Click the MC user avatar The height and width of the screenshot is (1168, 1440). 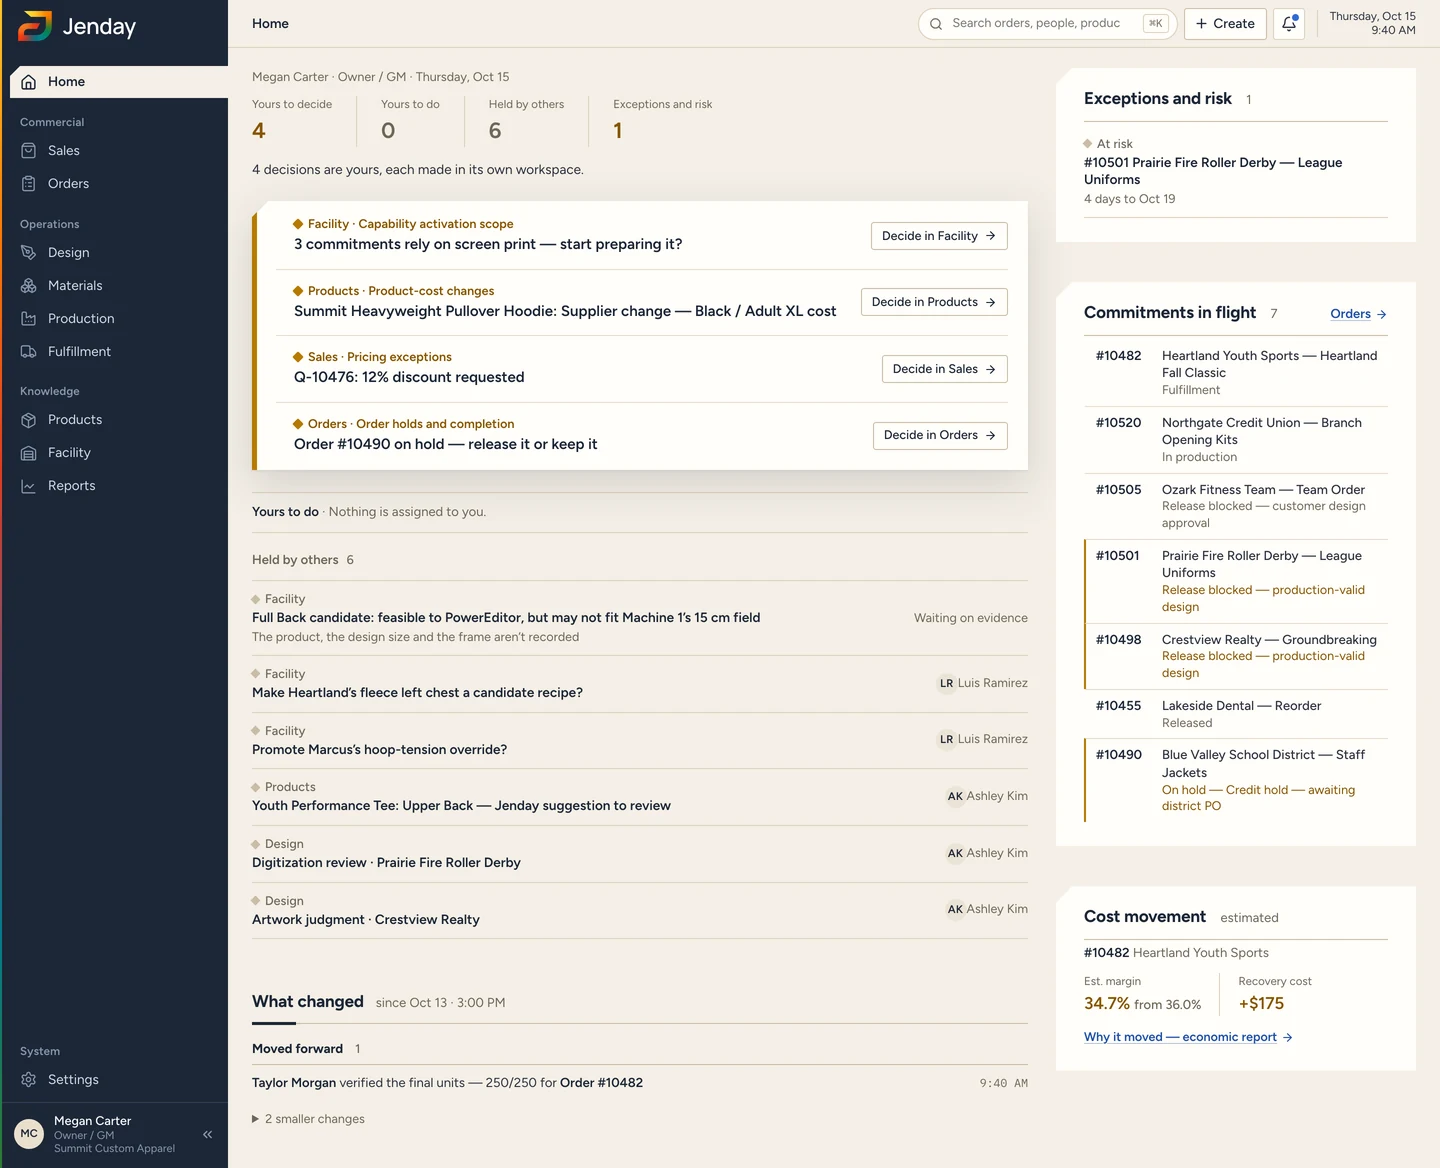click(29, 1134)
